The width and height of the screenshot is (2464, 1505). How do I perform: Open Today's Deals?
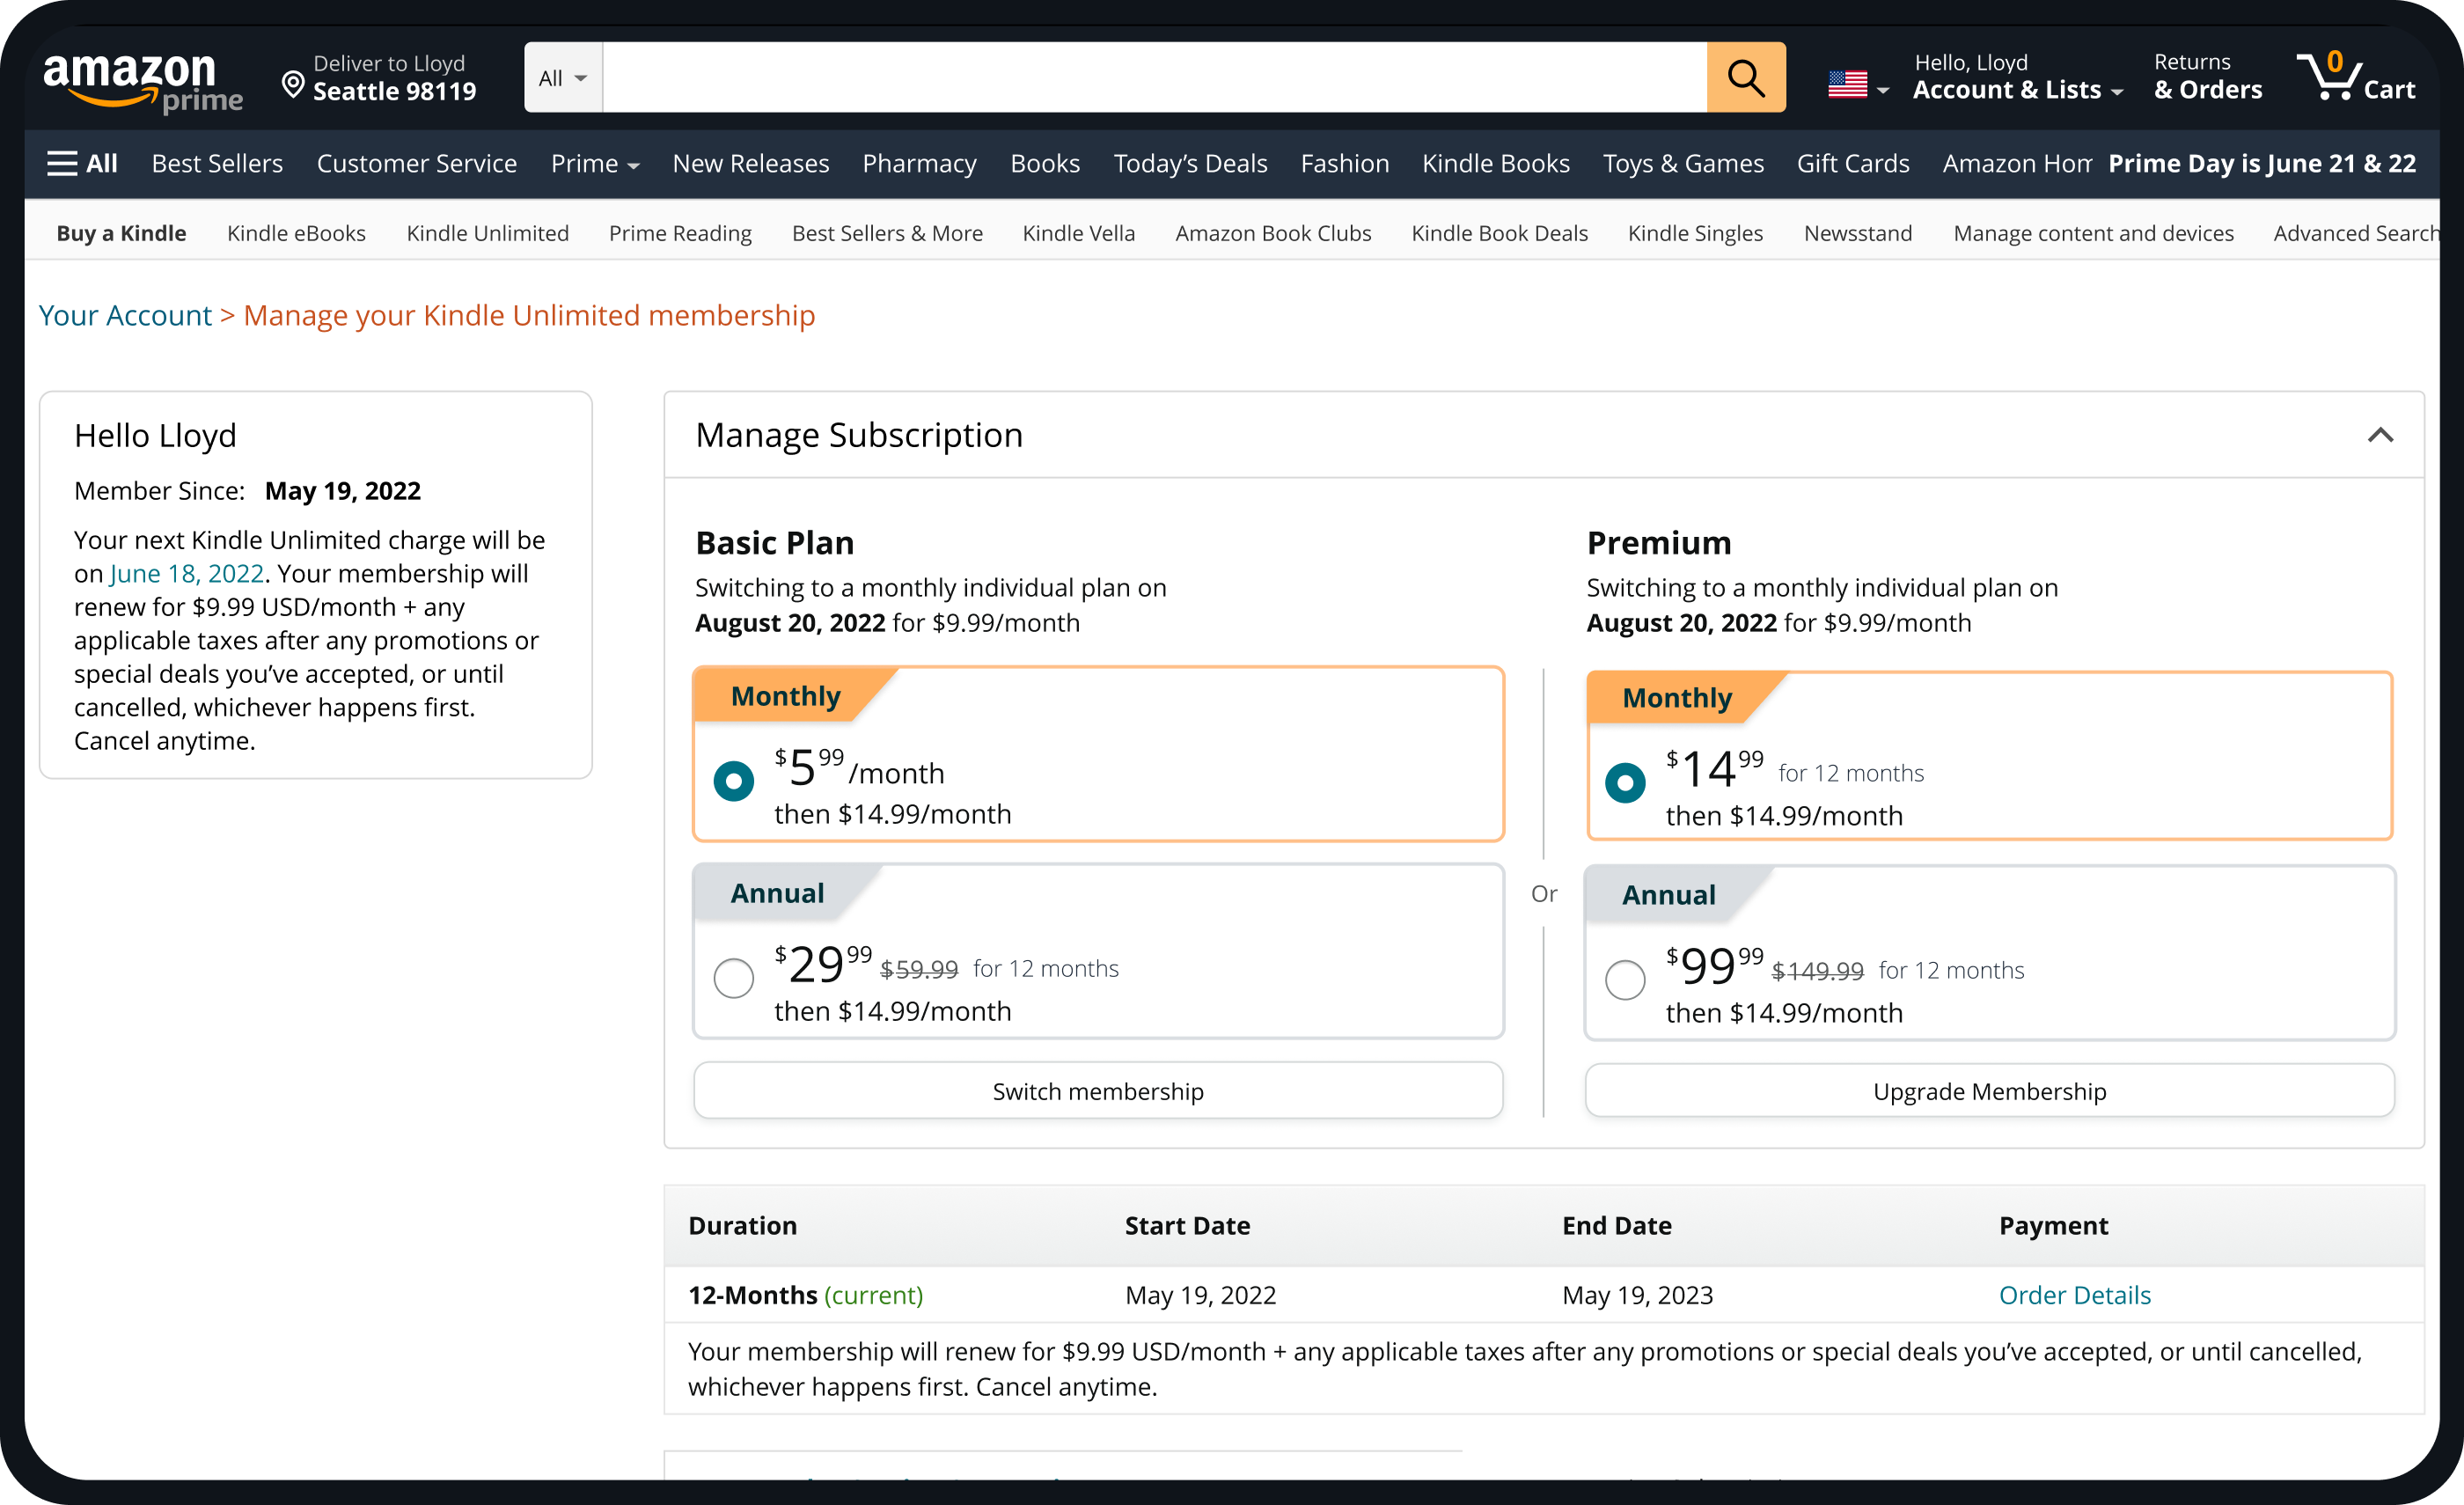coord(1190,163)
